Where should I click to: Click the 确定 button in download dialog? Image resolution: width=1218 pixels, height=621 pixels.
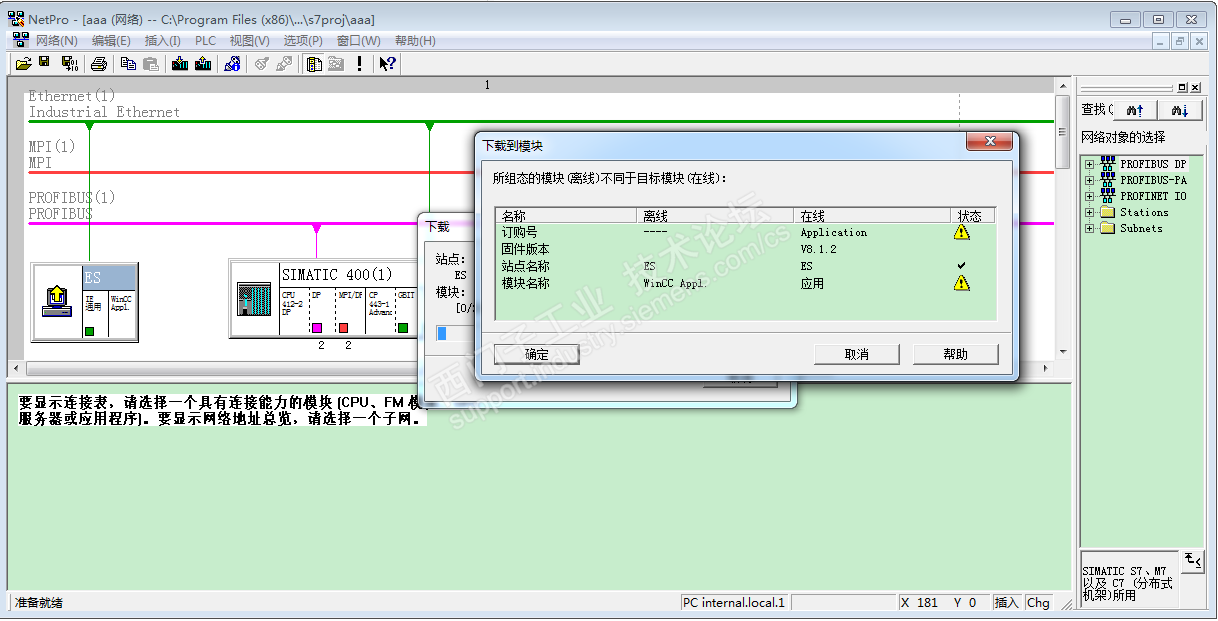point(537,354)
